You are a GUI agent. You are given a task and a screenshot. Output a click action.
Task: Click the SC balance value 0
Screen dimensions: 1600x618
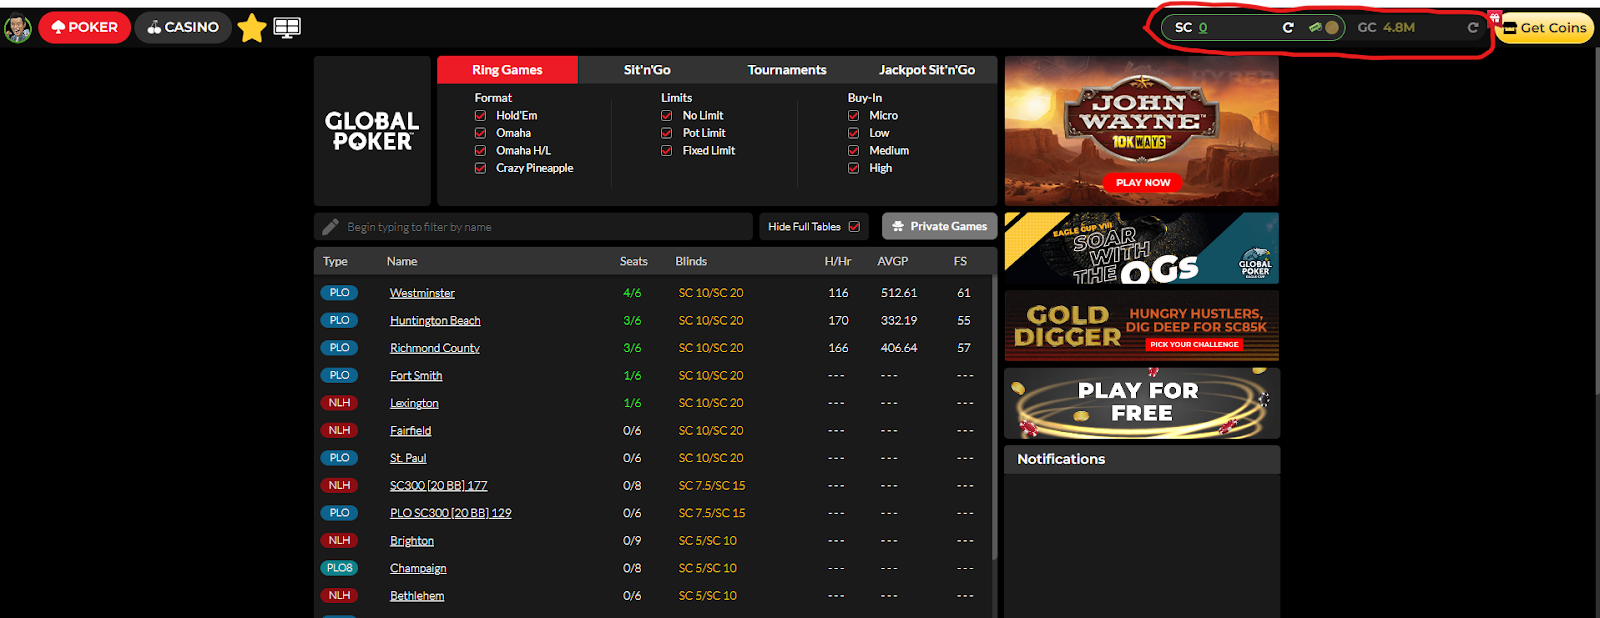1203,28
